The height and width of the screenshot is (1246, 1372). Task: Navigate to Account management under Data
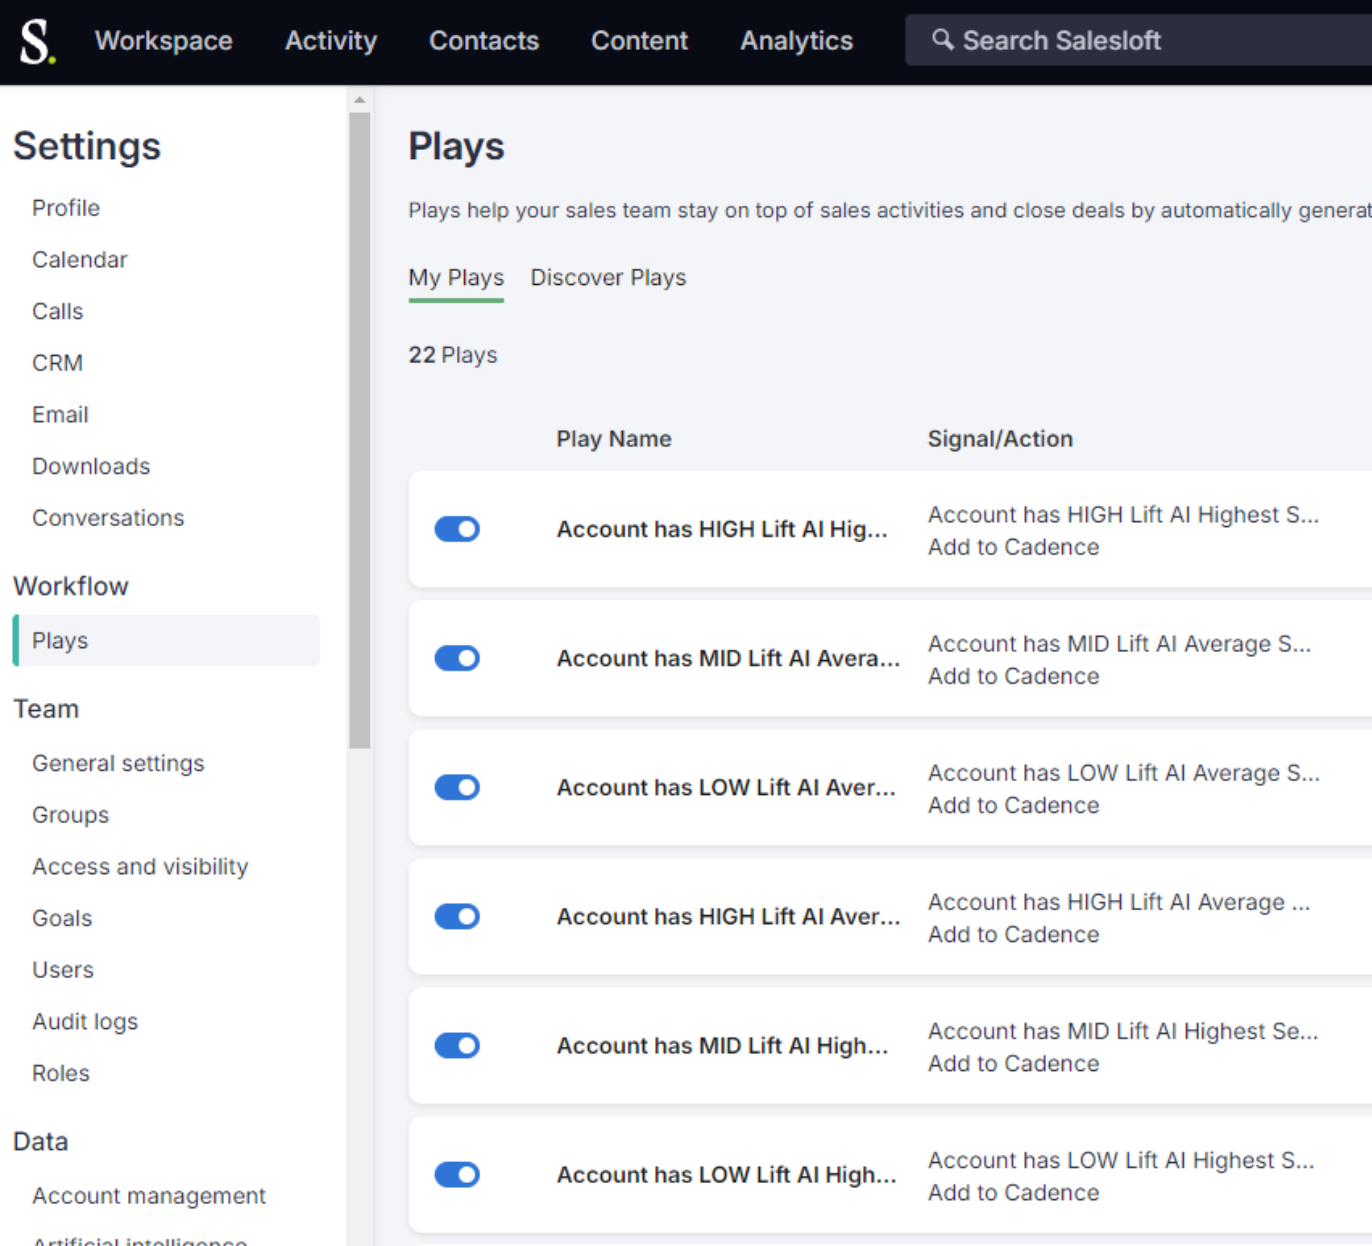point(149,1195)
